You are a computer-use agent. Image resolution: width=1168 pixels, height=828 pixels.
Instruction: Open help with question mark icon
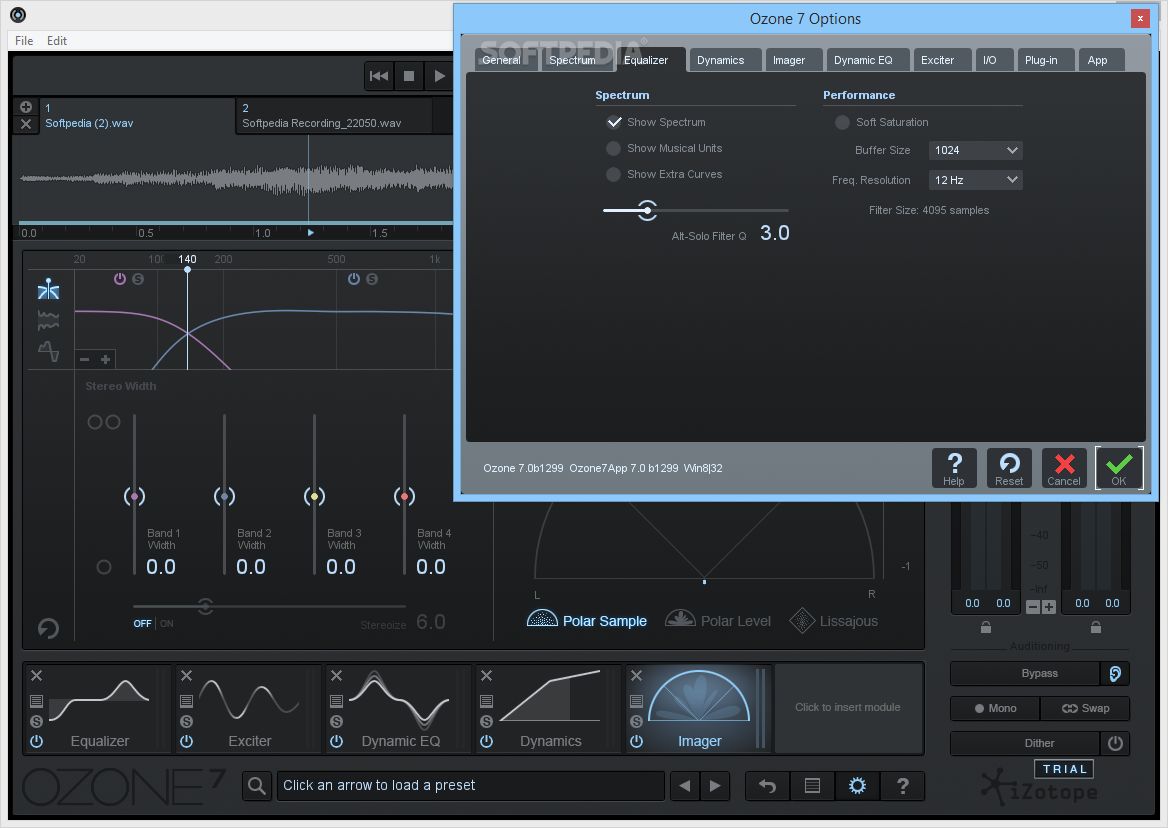(903, 786)
